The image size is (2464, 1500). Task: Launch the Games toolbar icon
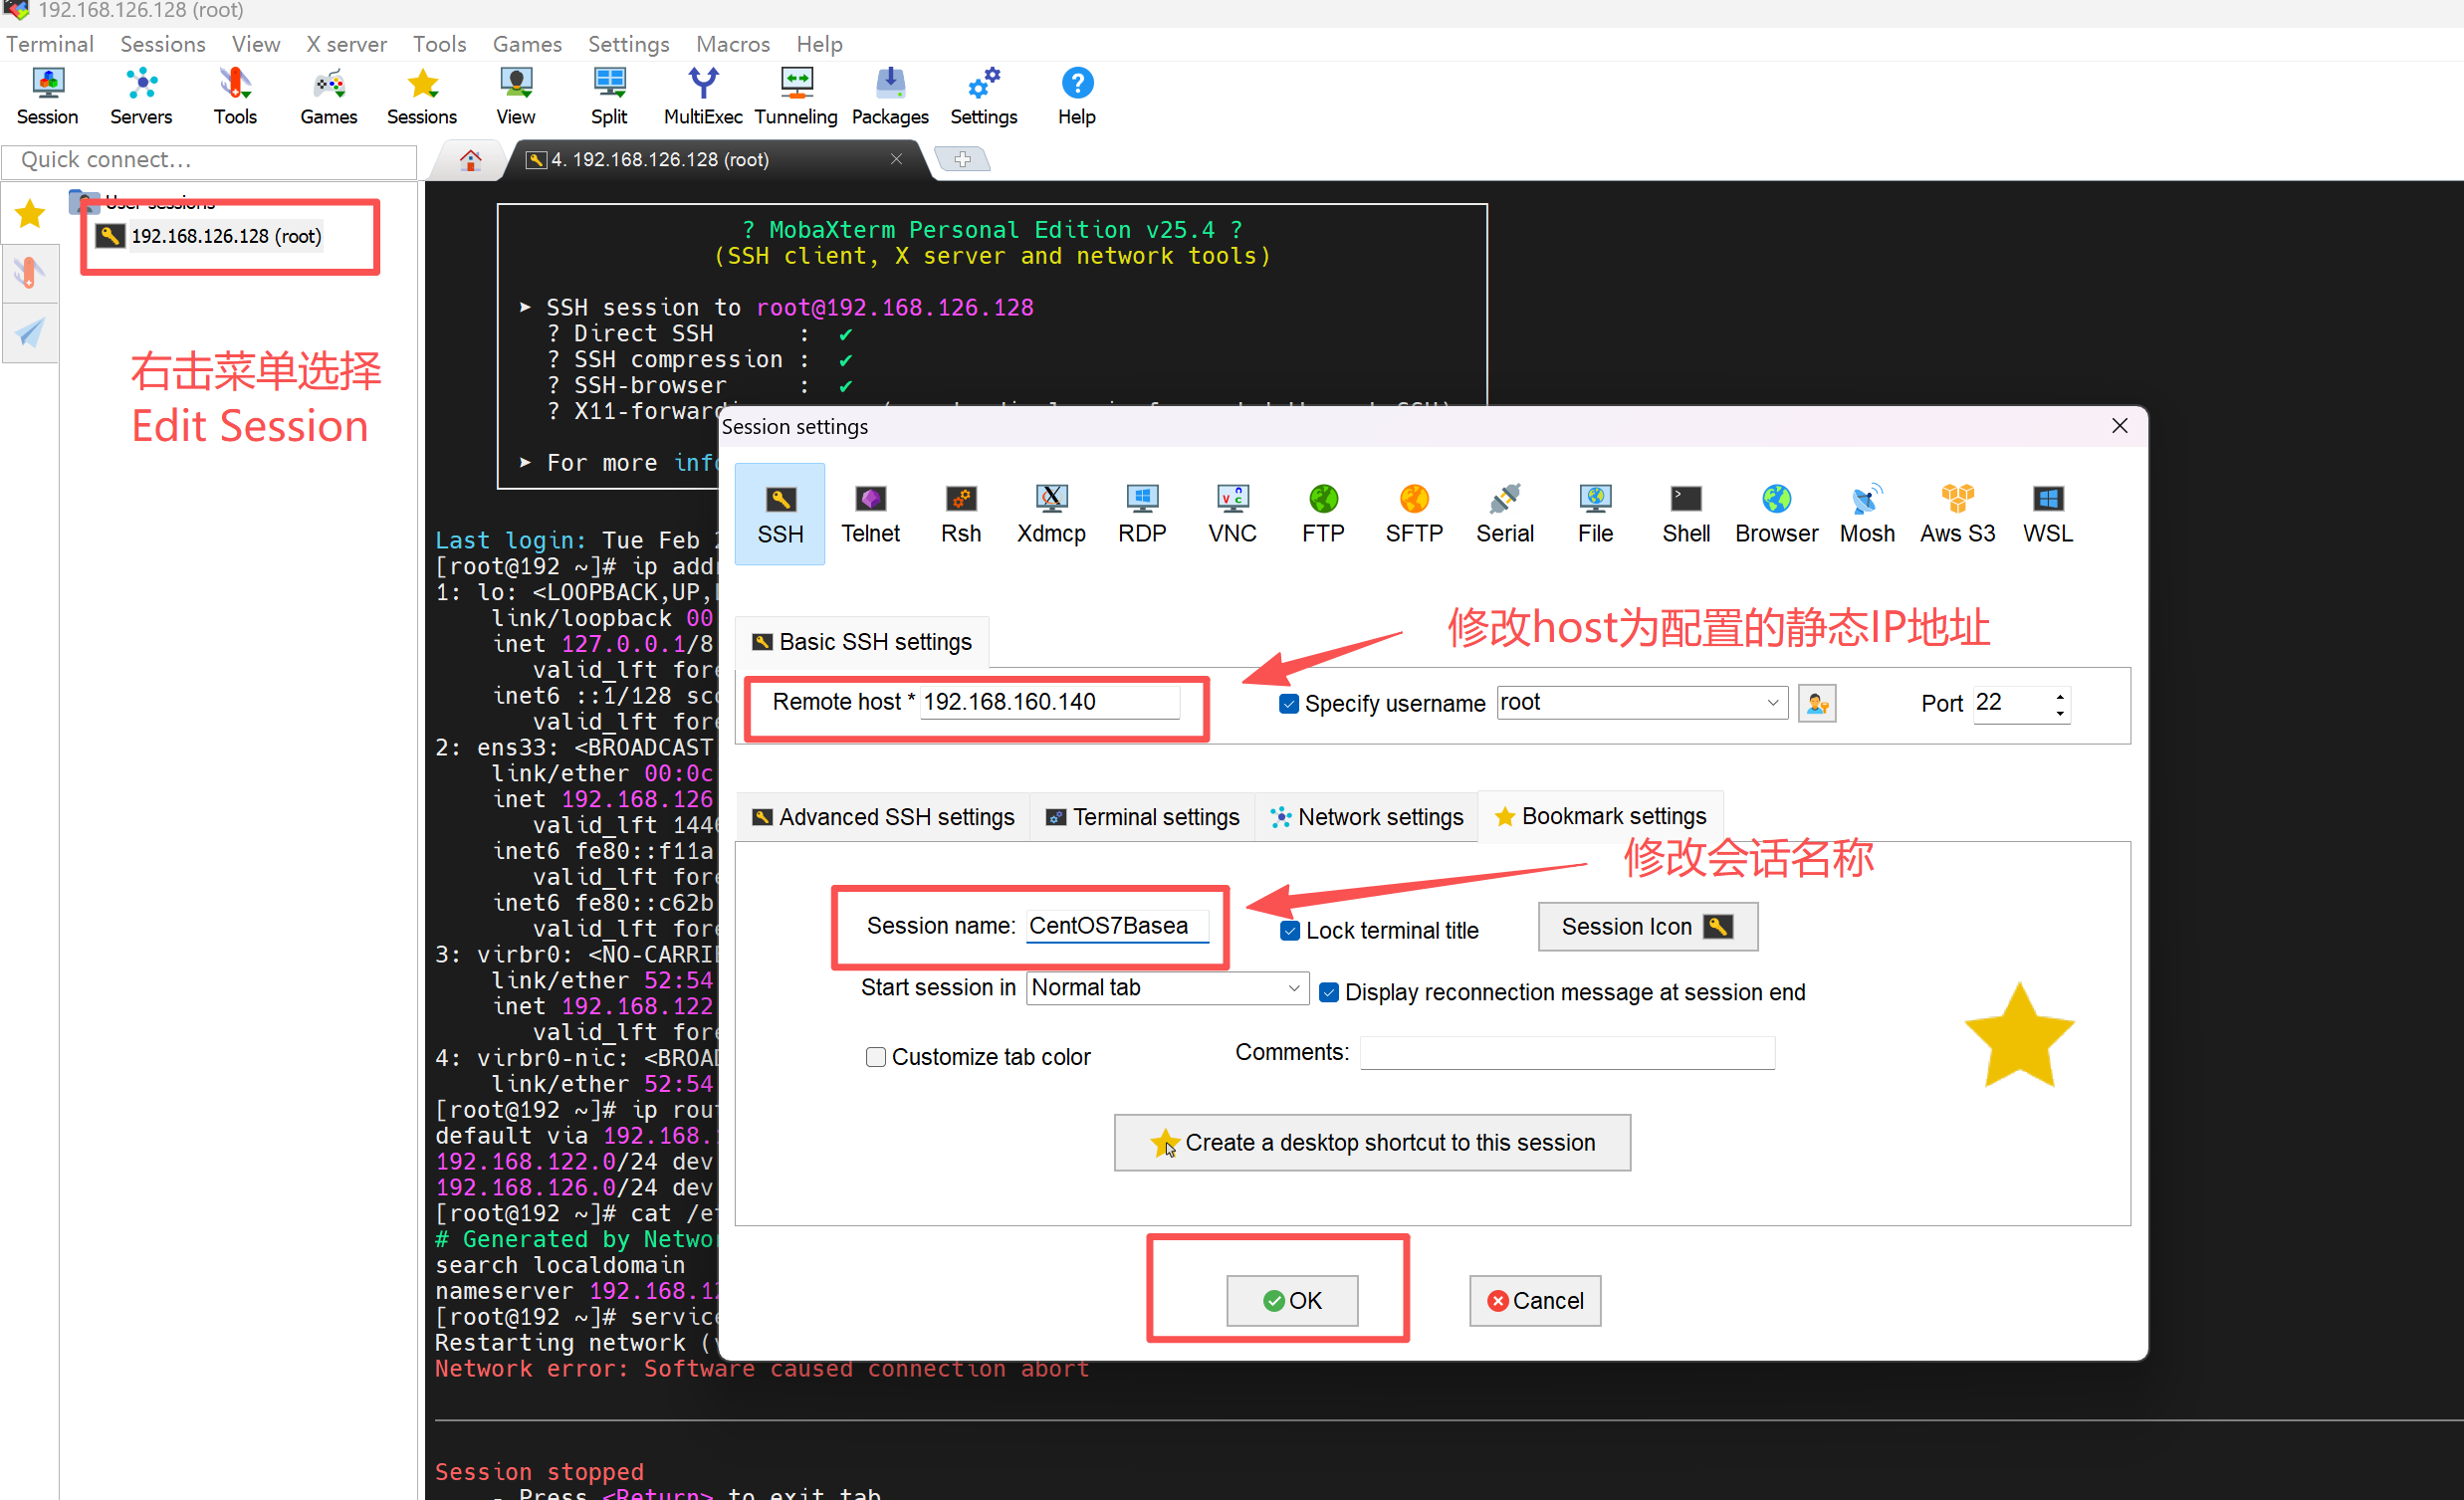tap(328, 97)
